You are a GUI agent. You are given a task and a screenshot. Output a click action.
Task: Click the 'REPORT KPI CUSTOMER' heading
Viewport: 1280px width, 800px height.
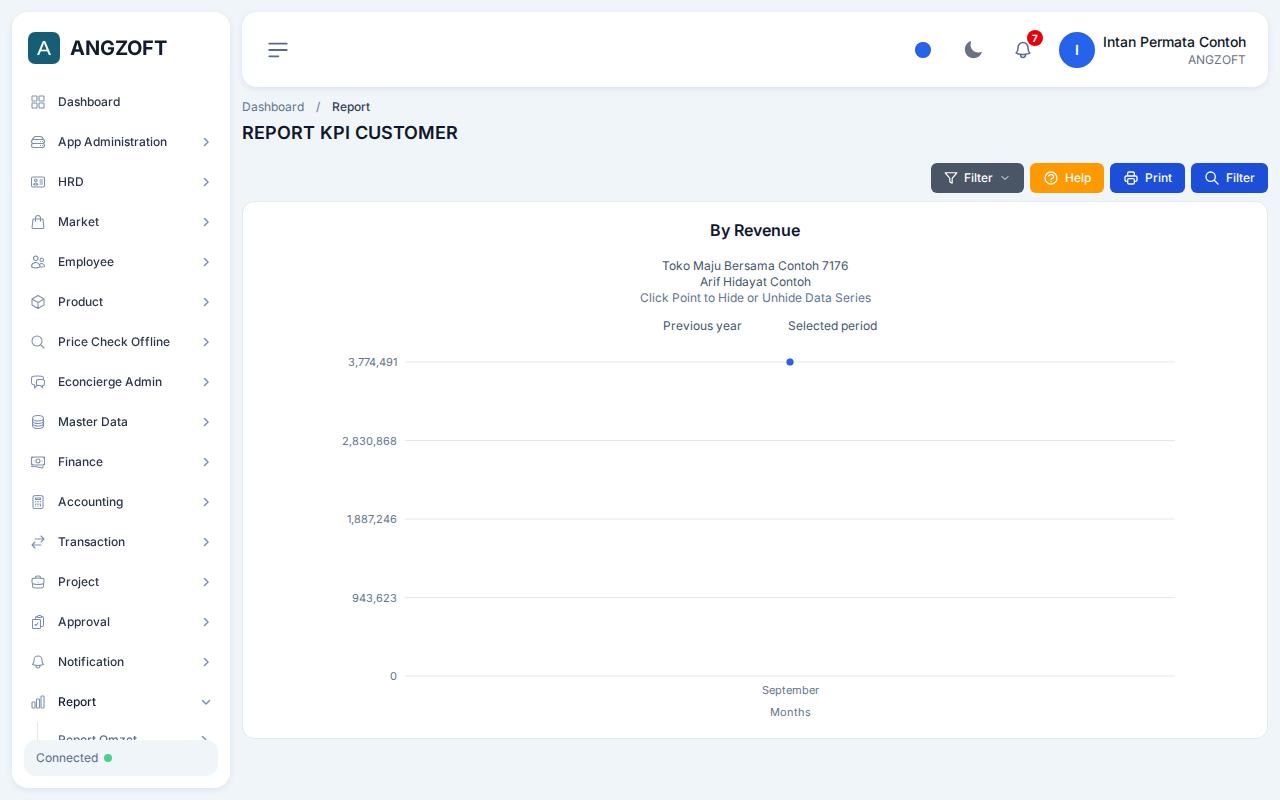click(x=350, y=133)
